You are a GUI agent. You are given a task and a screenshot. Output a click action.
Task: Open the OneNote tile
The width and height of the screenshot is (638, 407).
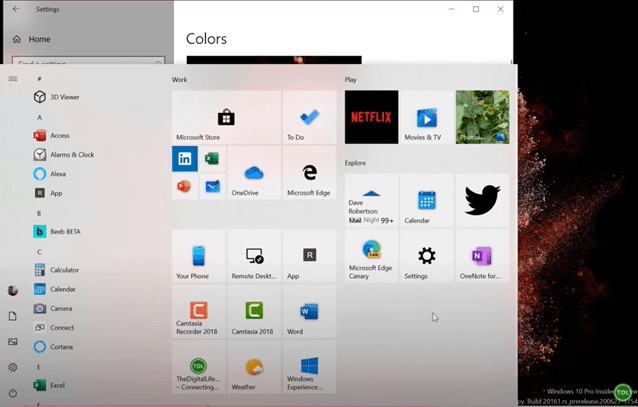tap(482, 256)
